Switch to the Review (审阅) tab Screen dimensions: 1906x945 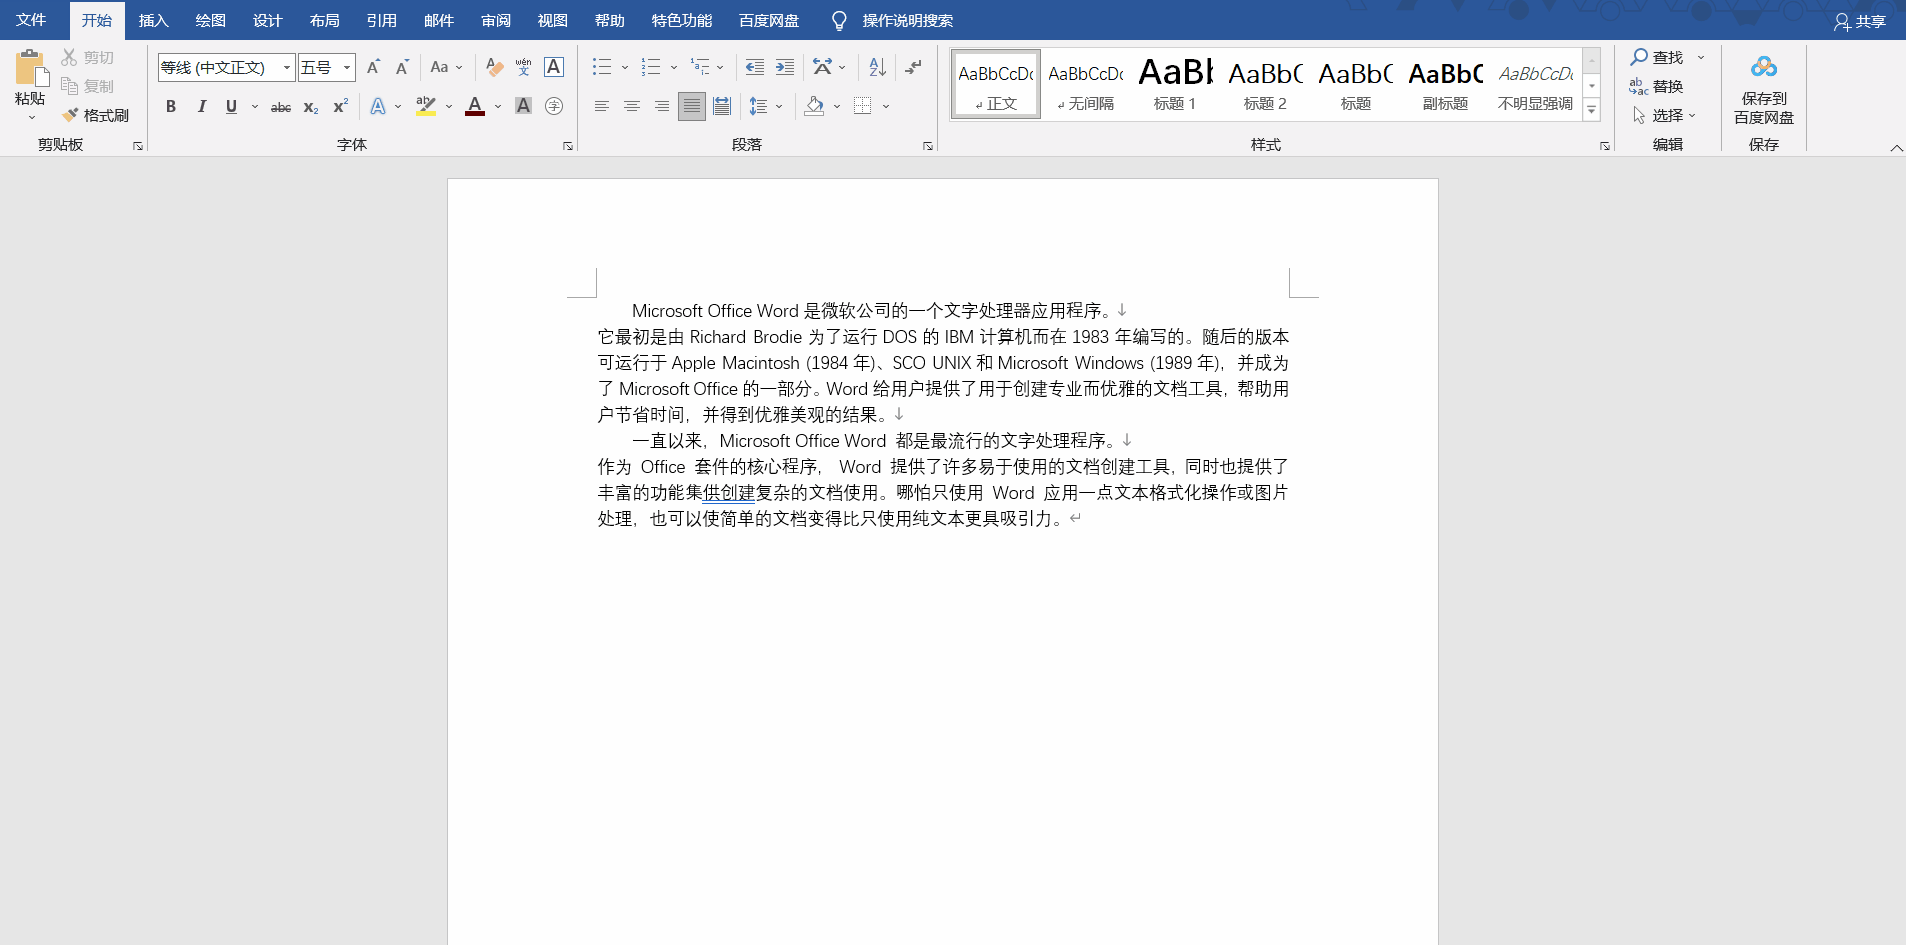click(x=495, y=20)
